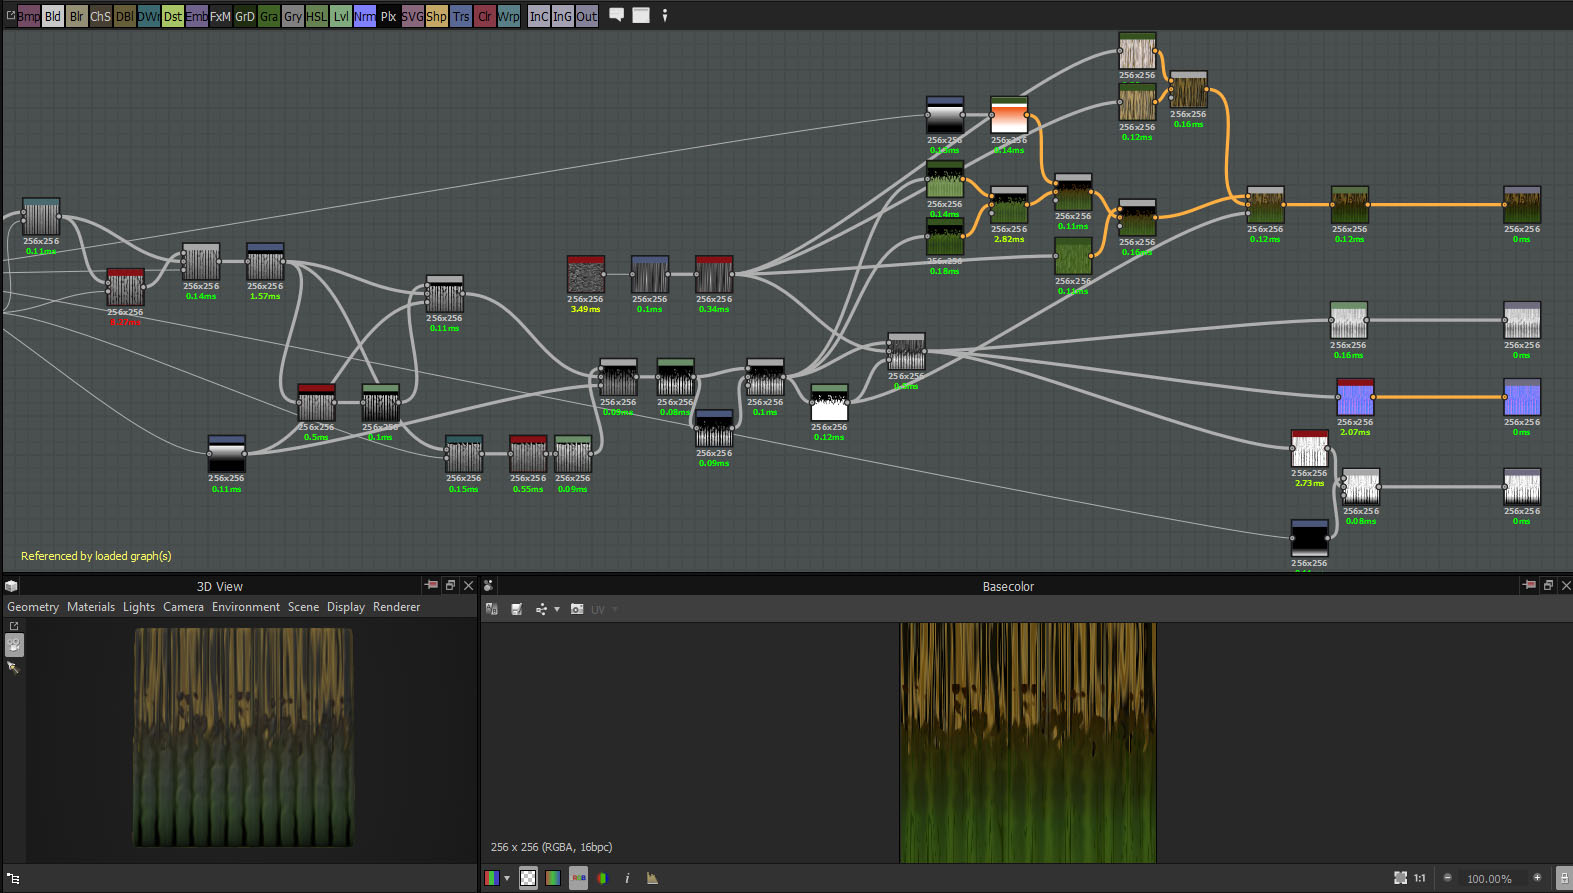Add Directional Warp node with DWr button
The image size is (1573, 893).
tap(149, 16)
